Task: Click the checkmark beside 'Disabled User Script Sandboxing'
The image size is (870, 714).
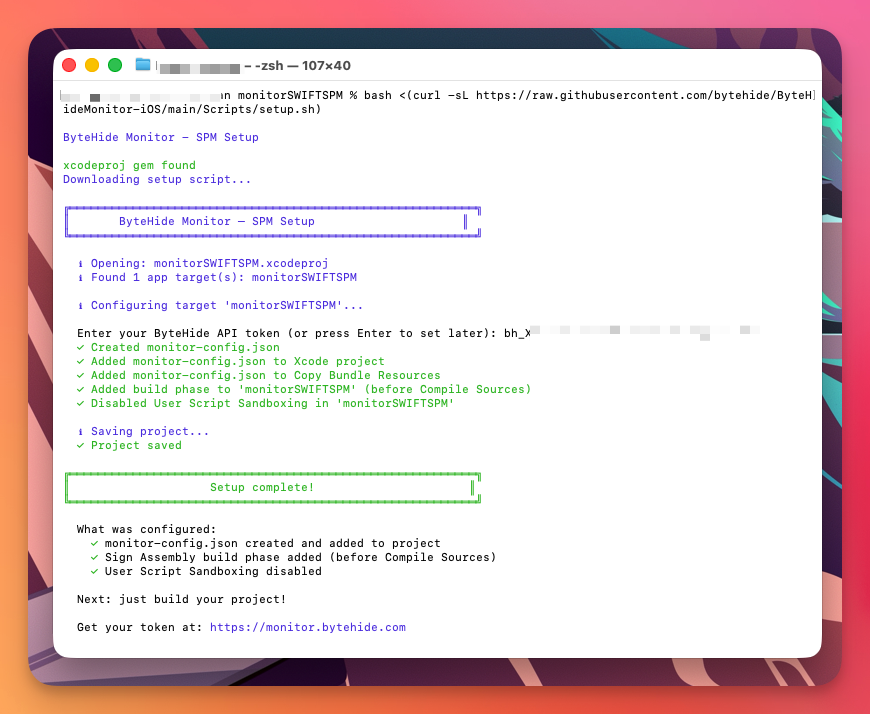Action: 80,403
